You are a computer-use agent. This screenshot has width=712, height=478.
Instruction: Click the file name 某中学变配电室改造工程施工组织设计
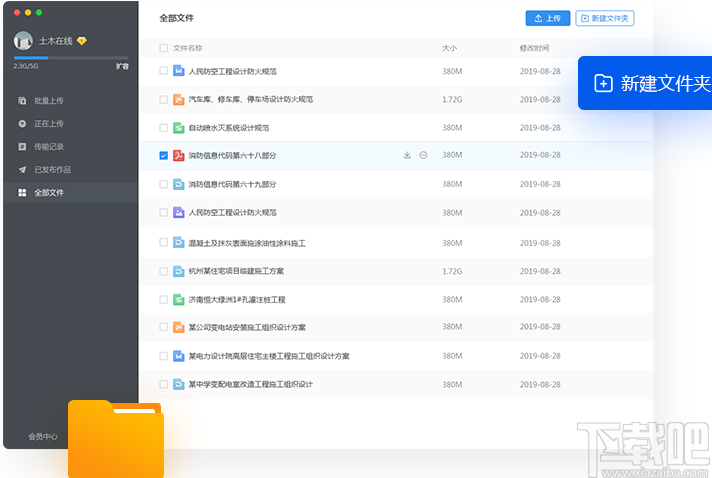coord(251,384)
